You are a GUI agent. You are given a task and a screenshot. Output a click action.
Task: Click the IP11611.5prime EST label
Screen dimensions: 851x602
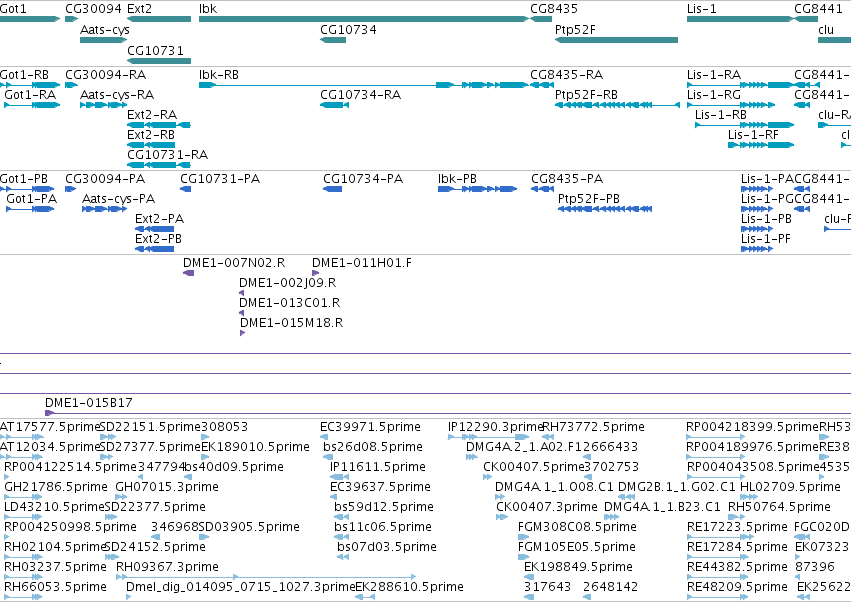point(378,467)
